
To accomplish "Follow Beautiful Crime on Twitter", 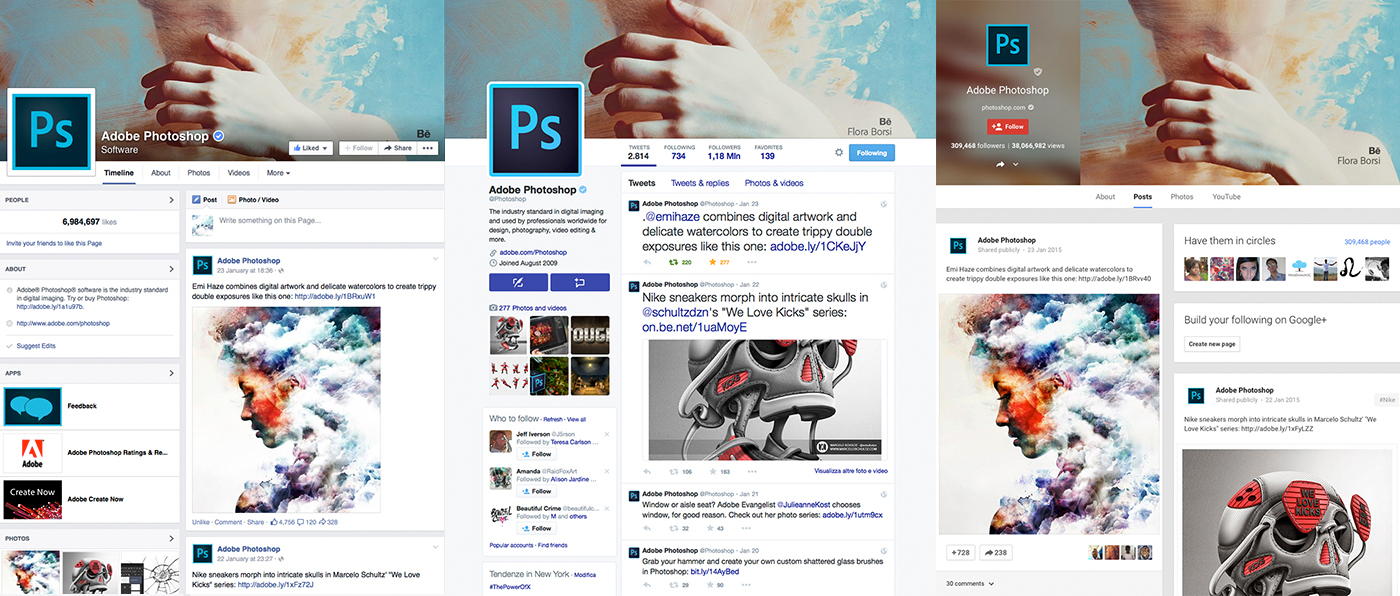I will coord(536,528).
